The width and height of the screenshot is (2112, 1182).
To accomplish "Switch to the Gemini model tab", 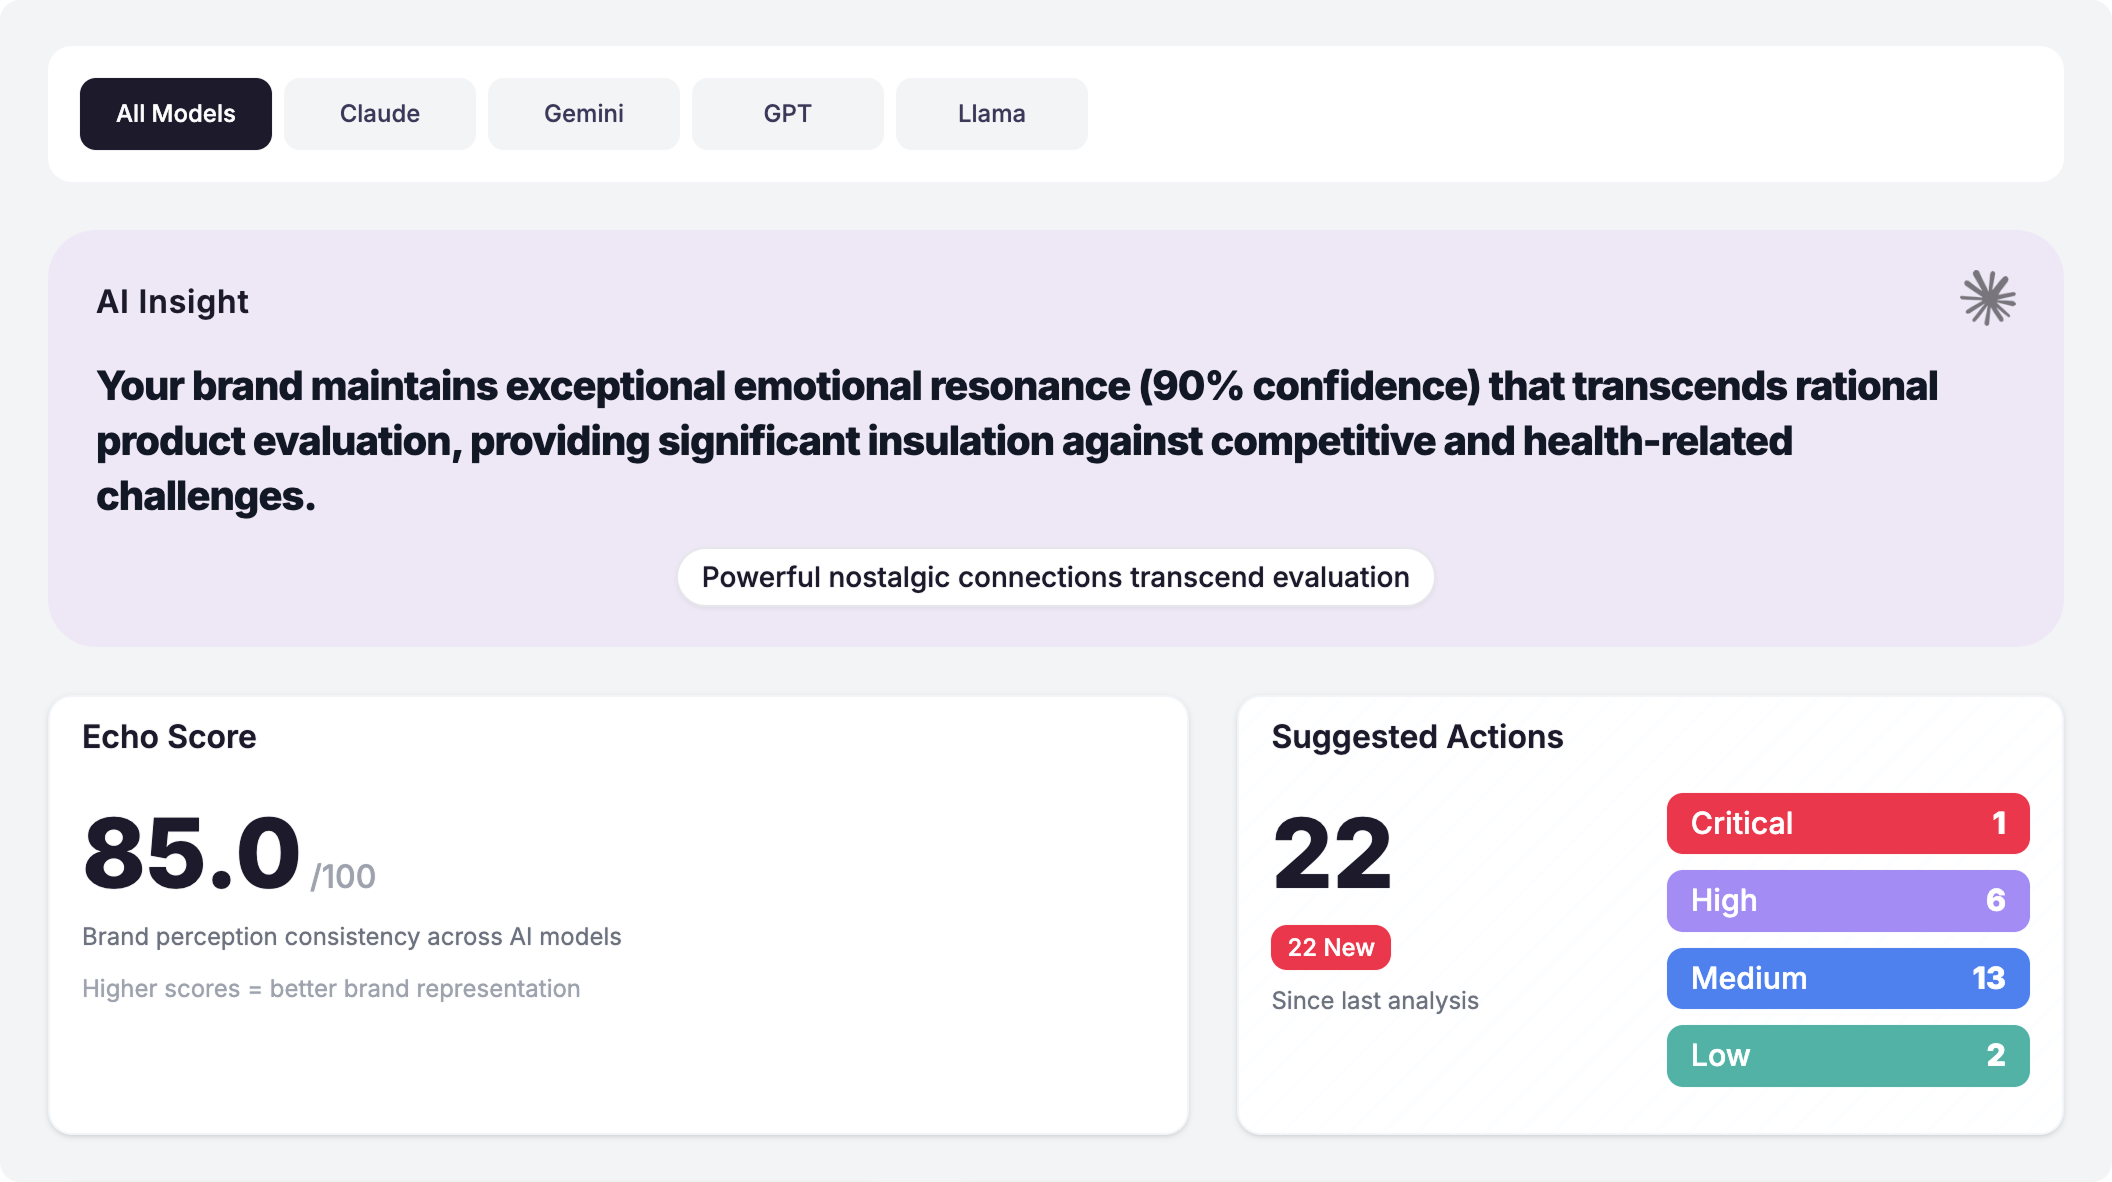I will coord(584,114).
